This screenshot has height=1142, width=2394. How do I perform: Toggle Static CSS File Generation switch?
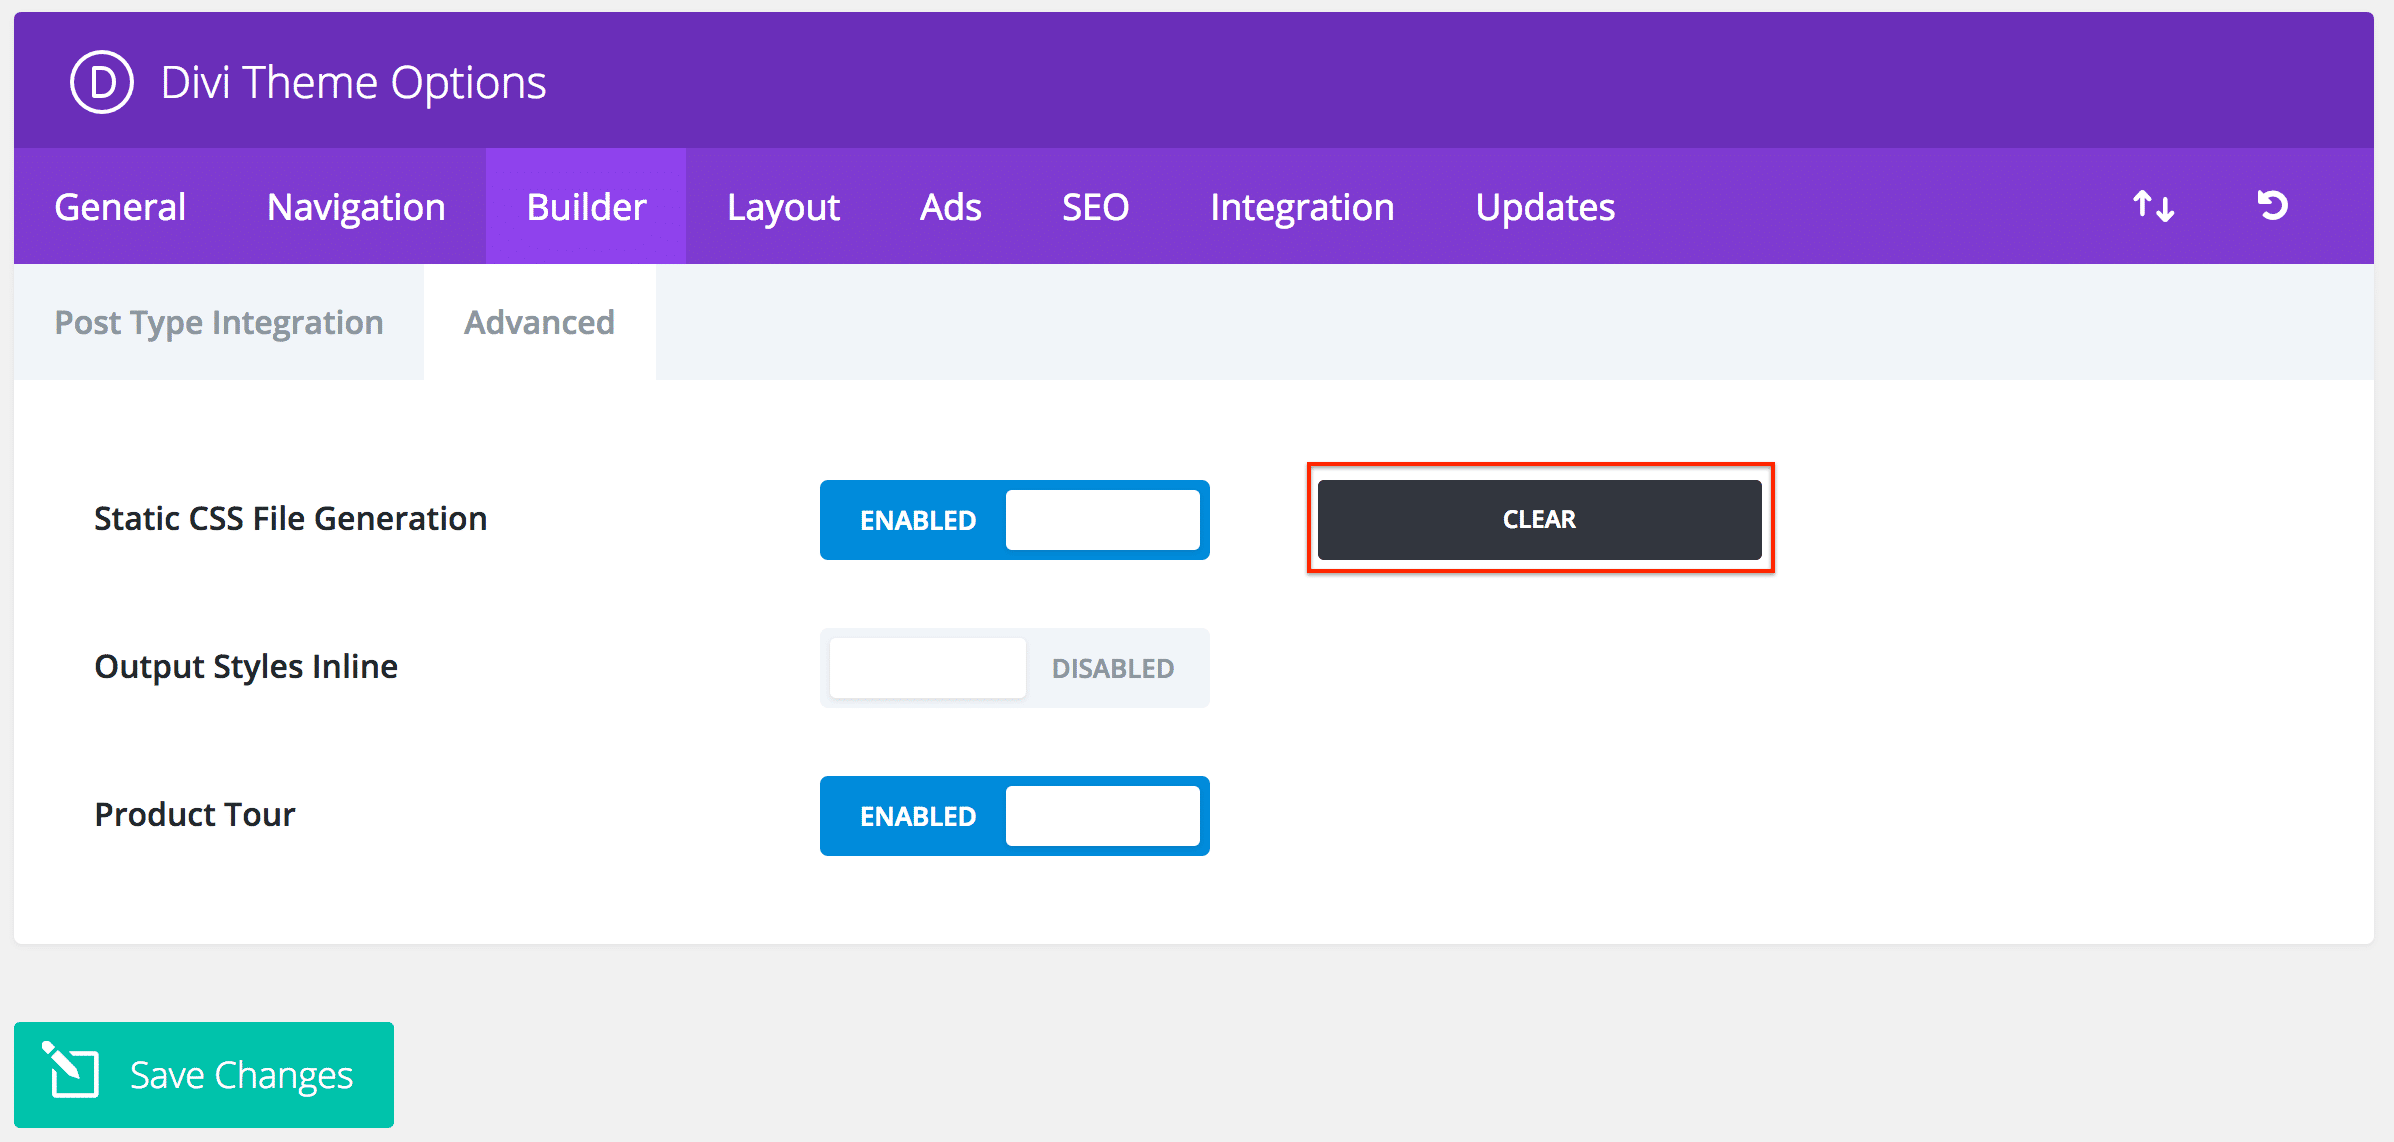pos(1014,520)
